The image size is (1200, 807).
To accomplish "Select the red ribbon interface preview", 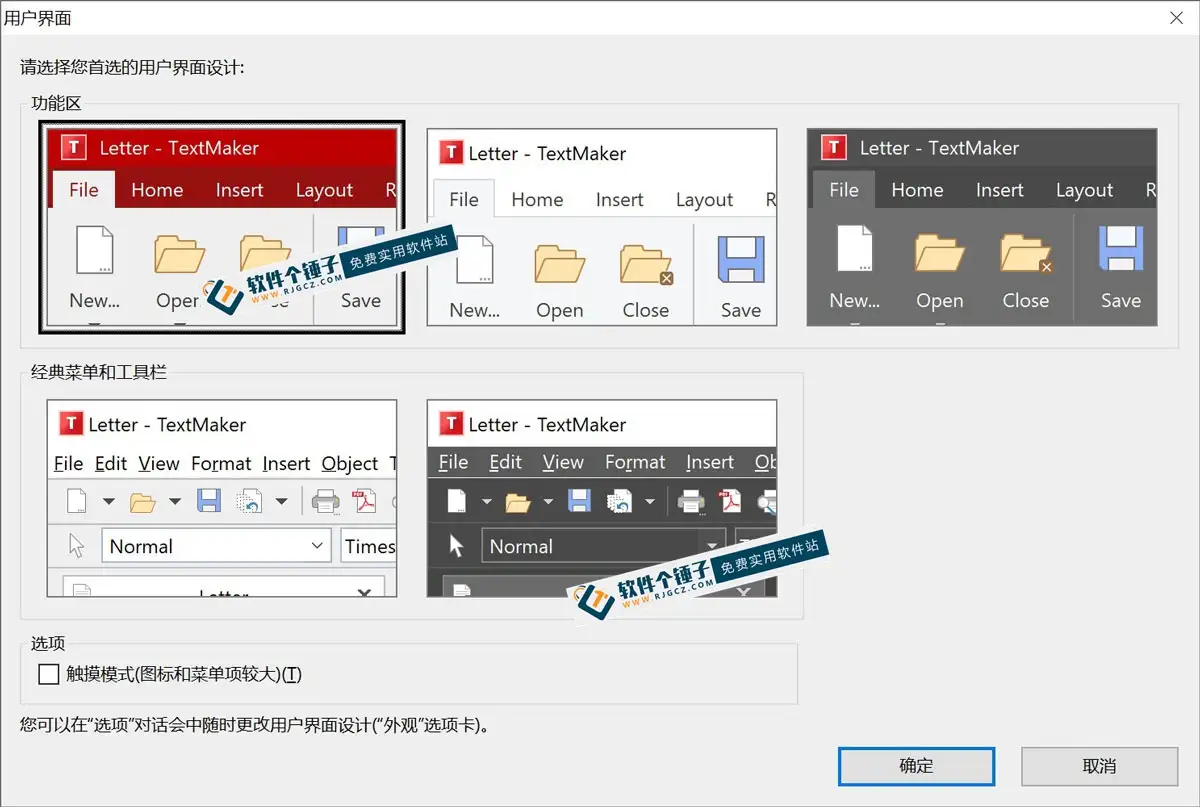I will click(222, 227).
